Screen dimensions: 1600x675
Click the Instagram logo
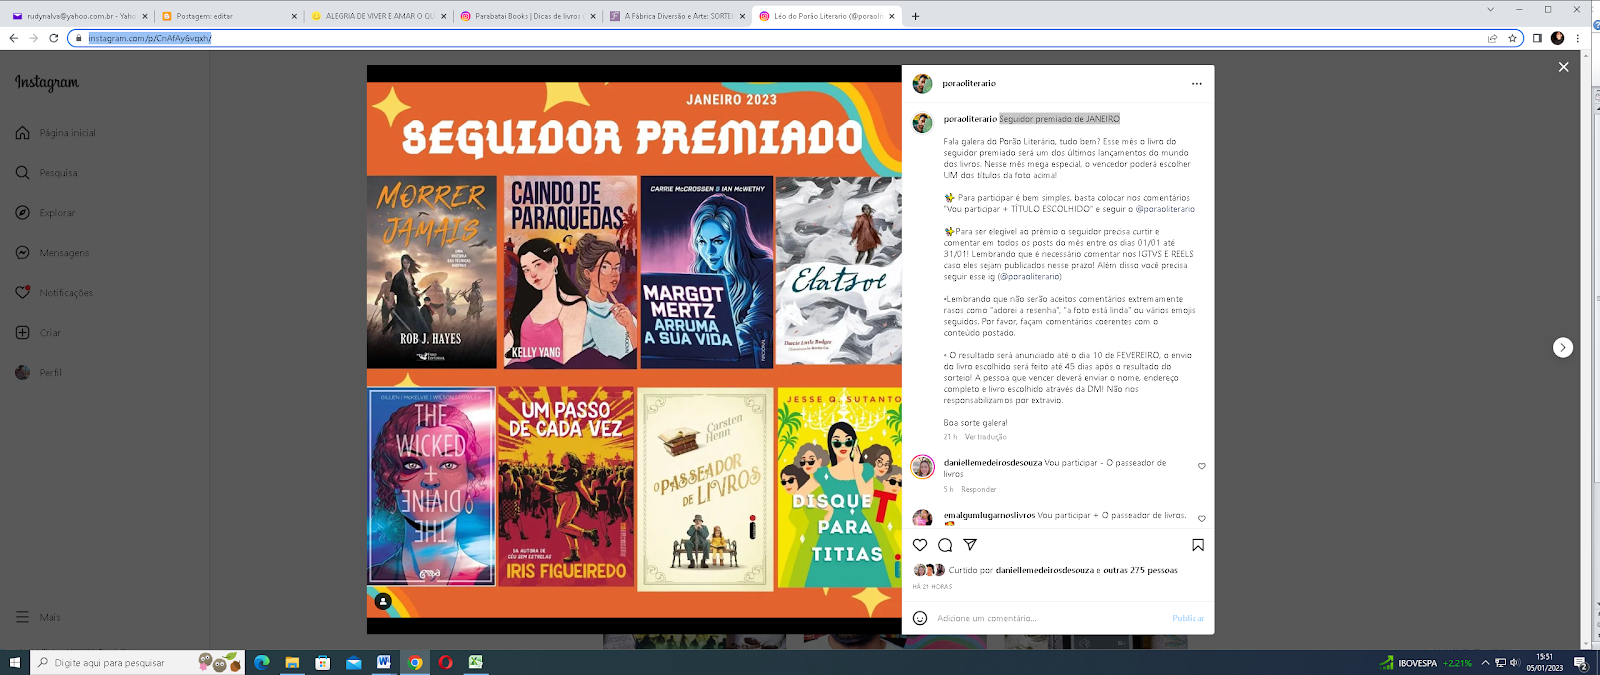click(x=47, y=83)
